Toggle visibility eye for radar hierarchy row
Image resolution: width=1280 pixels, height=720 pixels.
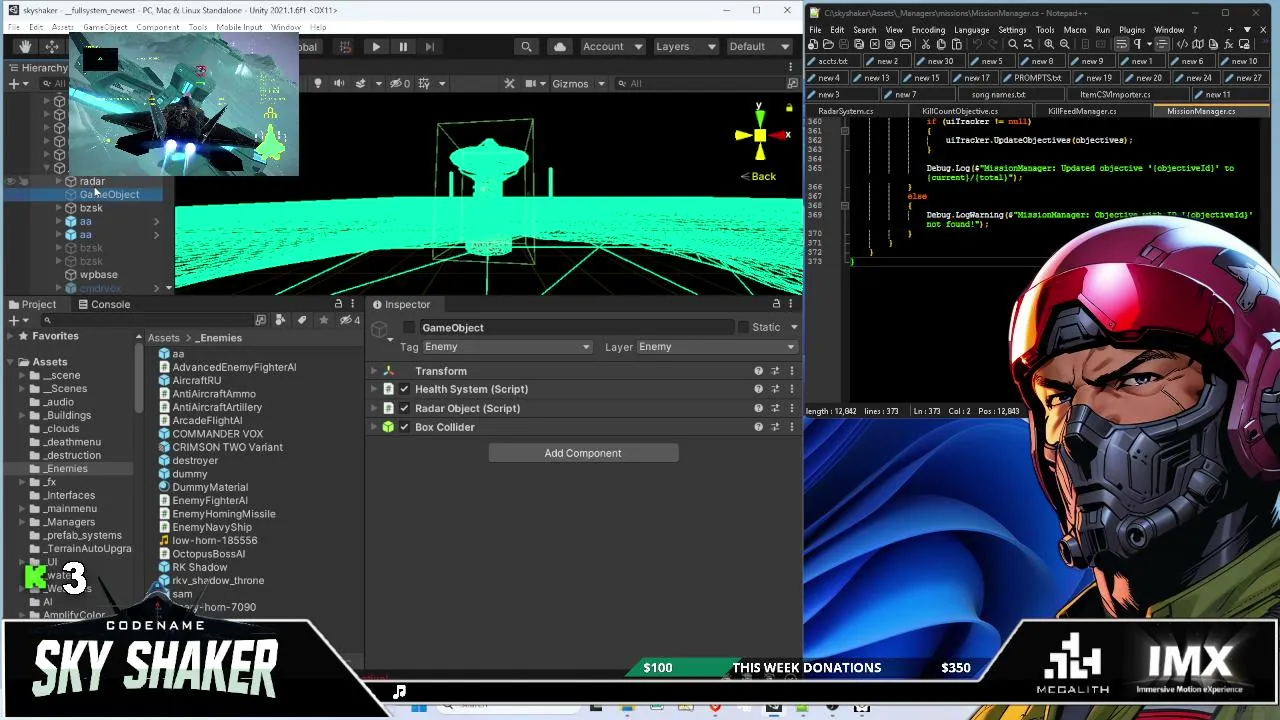[11, 181]
